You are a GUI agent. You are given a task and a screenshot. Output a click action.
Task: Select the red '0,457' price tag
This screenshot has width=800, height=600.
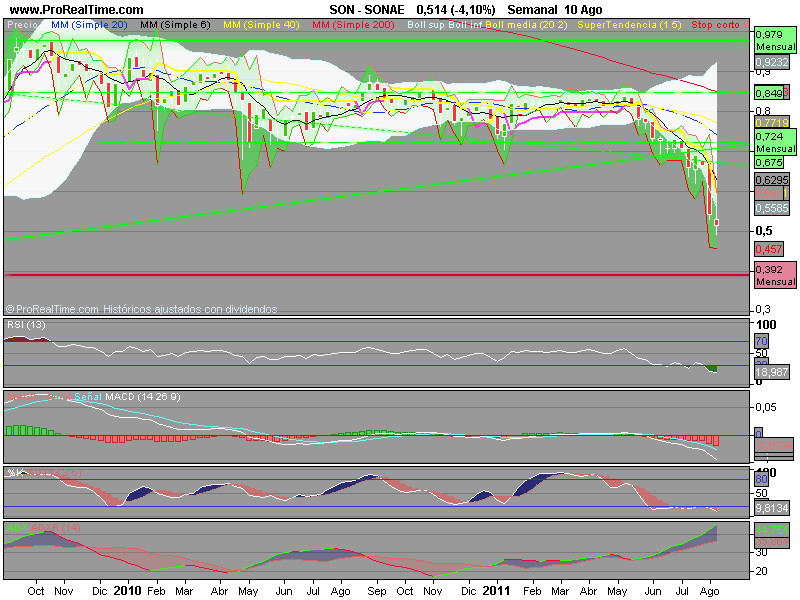pos(769,249)
